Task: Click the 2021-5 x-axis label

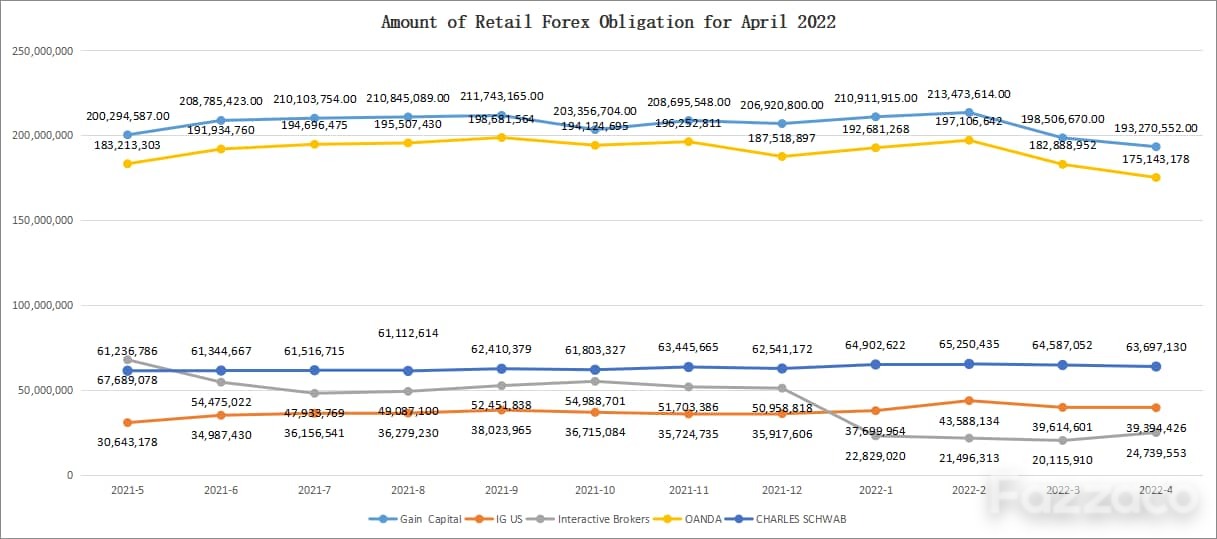Action: coord(127,491)
